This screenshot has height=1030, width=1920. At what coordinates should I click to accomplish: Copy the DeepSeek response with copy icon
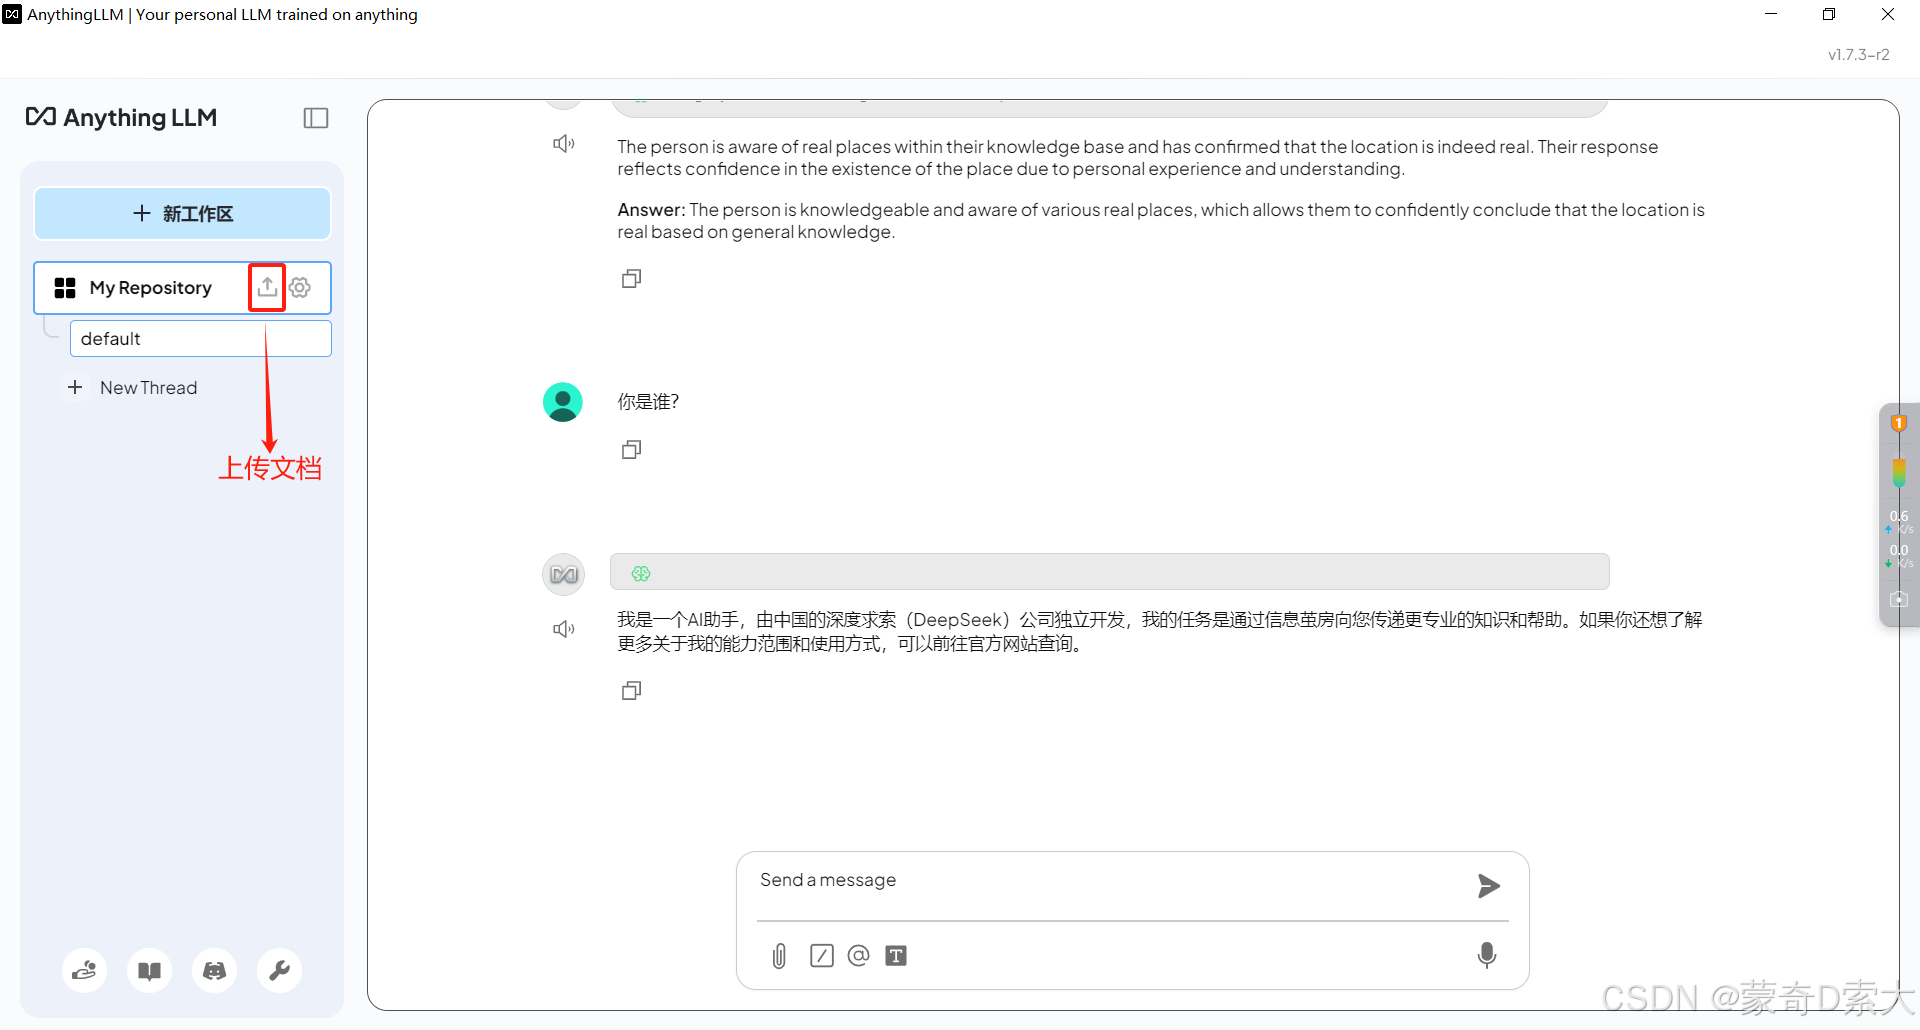631,690
